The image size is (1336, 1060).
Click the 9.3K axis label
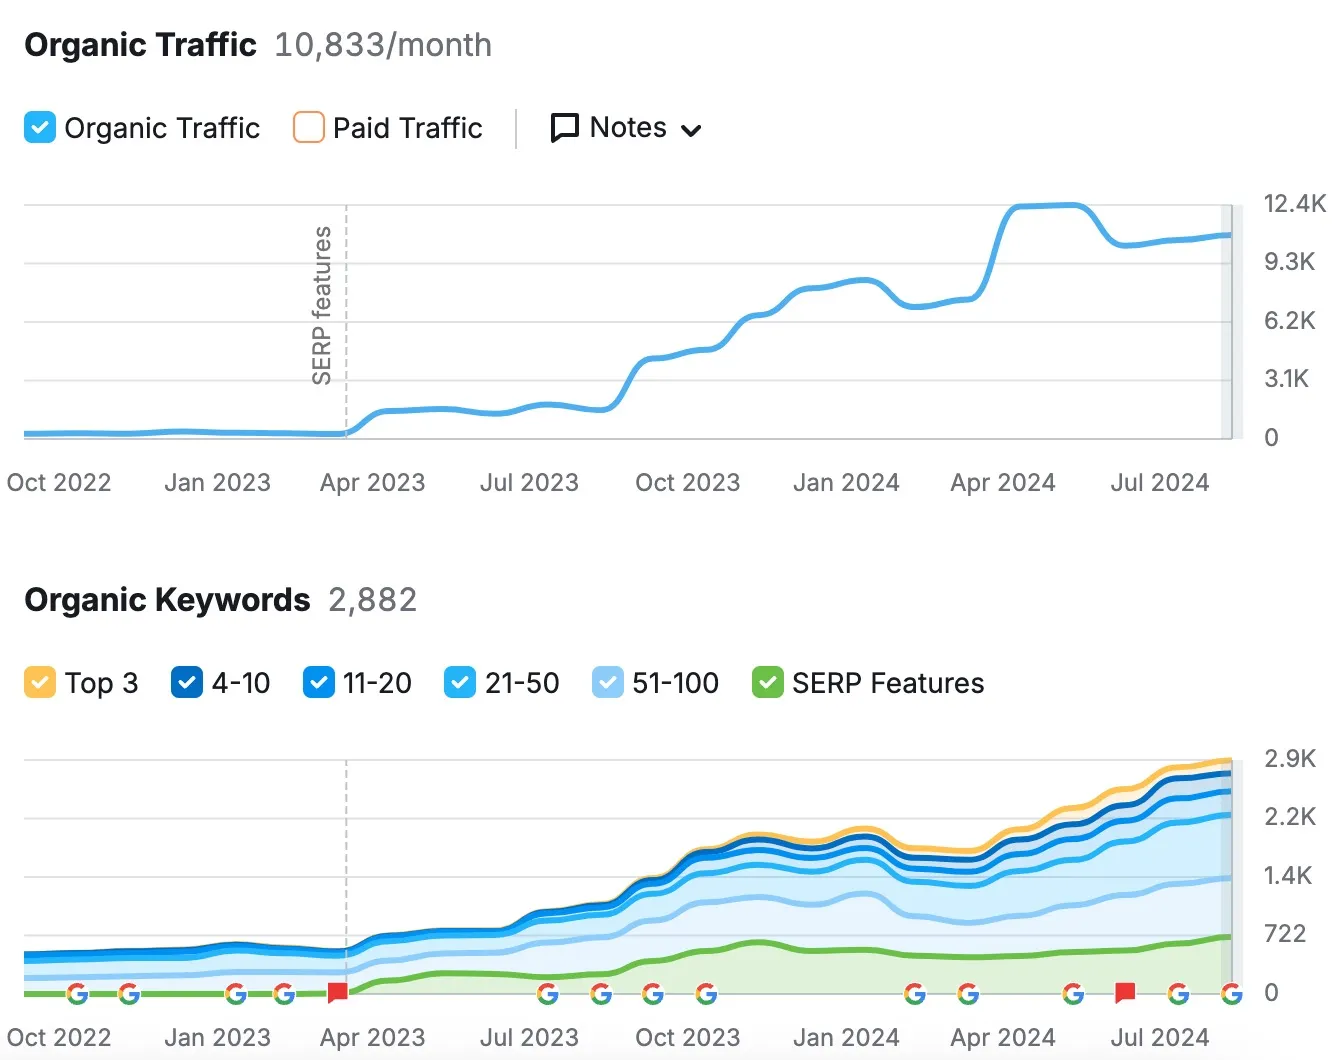(x=1289, y=262)
